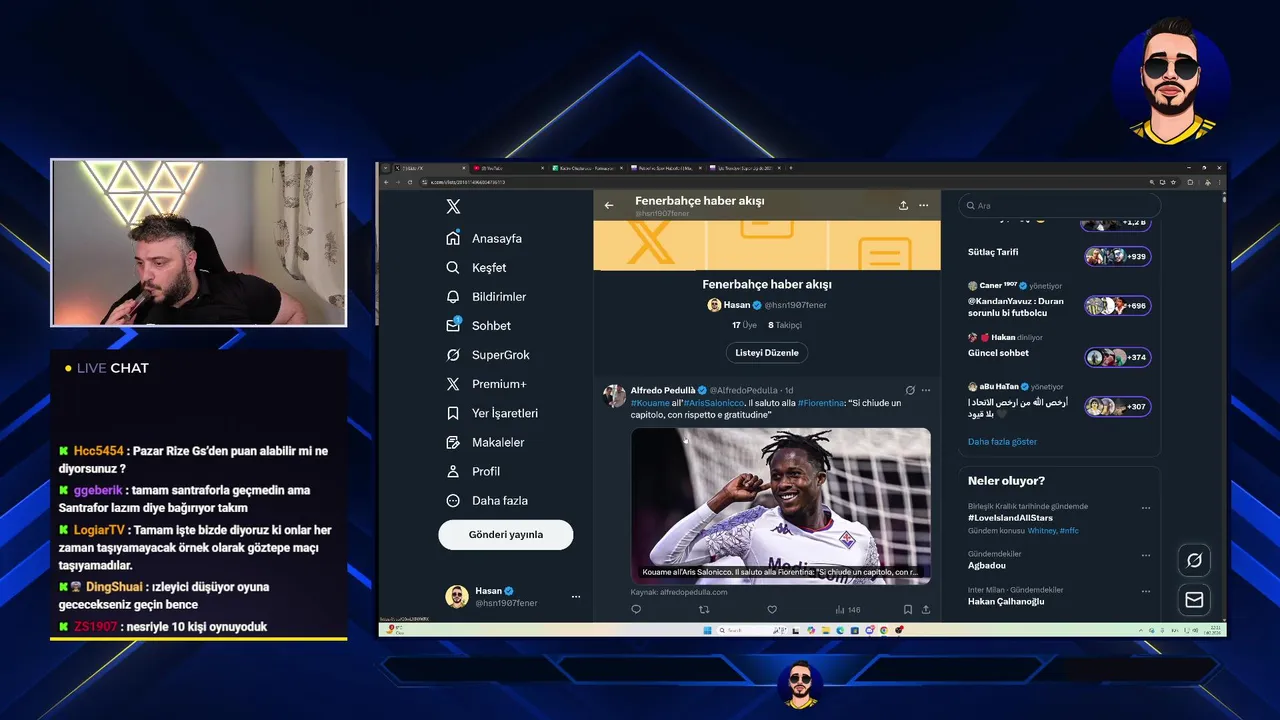Open the Hakan Çalhanoğlu trend
1280x720 pixels.
pyautogui.click(x=1006, y=601)
